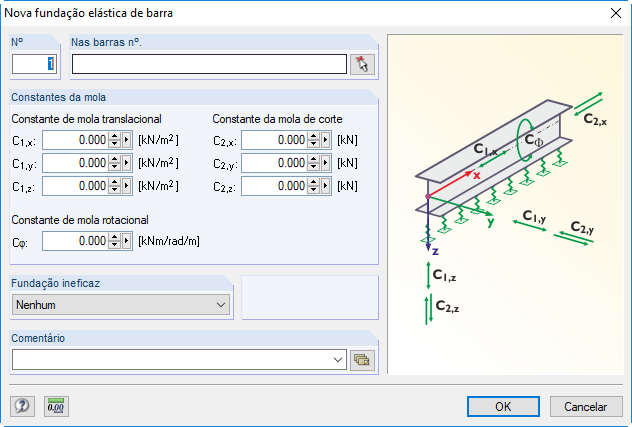The width and height of the screenshot is (632, 427).
Task: Decrease C2,y with the down spinner
Action: pos(314,167)
